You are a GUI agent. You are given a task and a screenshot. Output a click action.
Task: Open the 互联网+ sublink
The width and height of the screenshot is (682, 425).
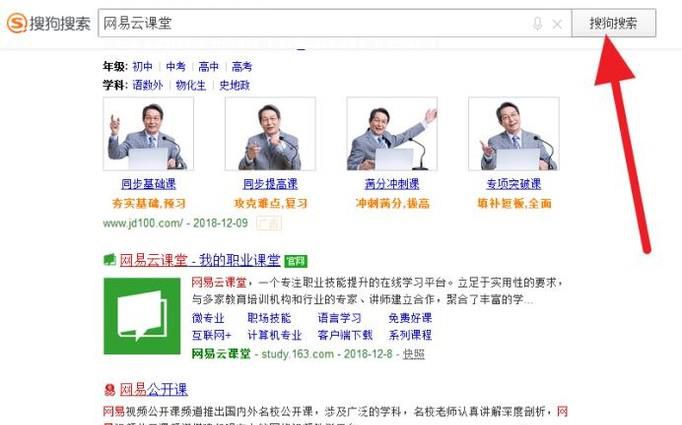212,335
